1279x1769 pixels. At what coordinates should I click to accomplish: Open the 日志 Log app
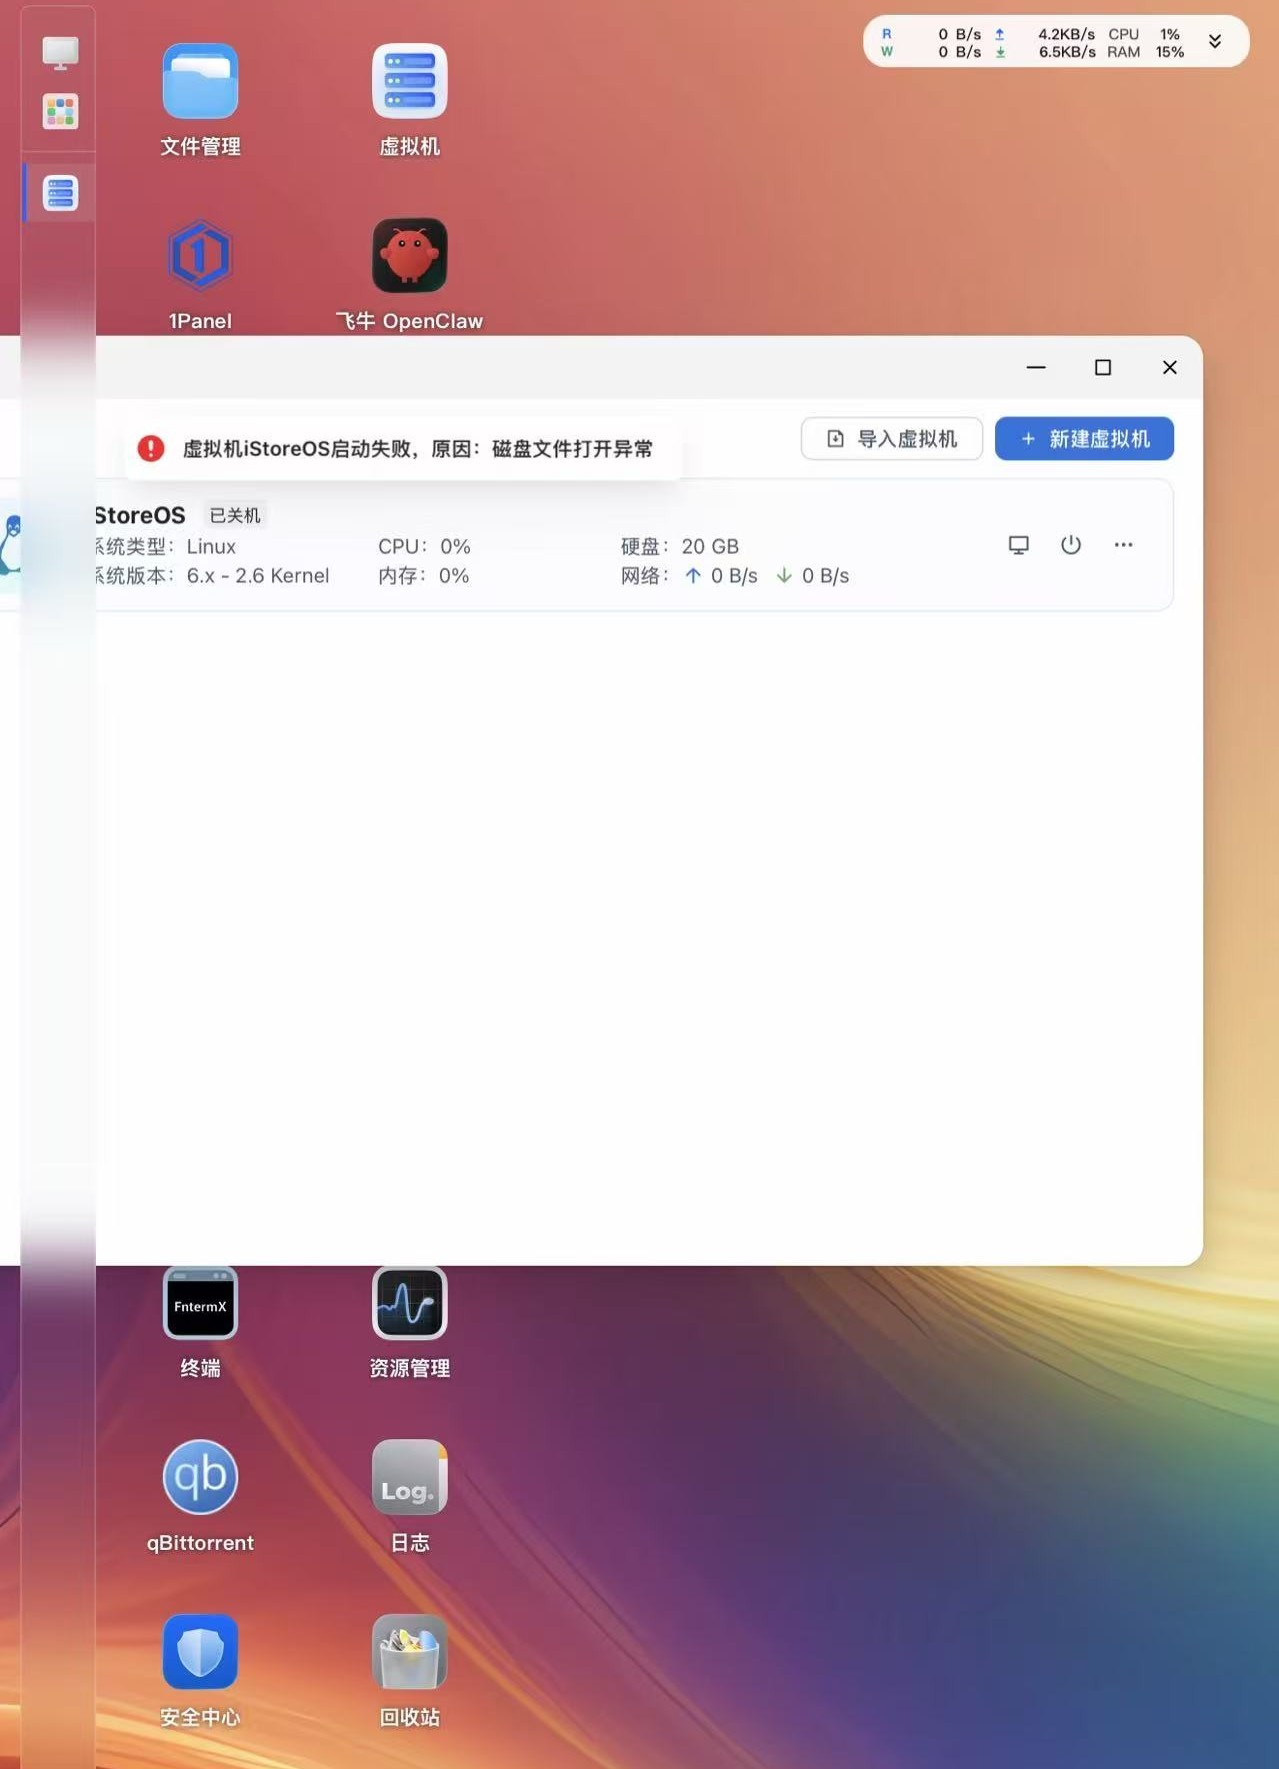point(409,1477)
